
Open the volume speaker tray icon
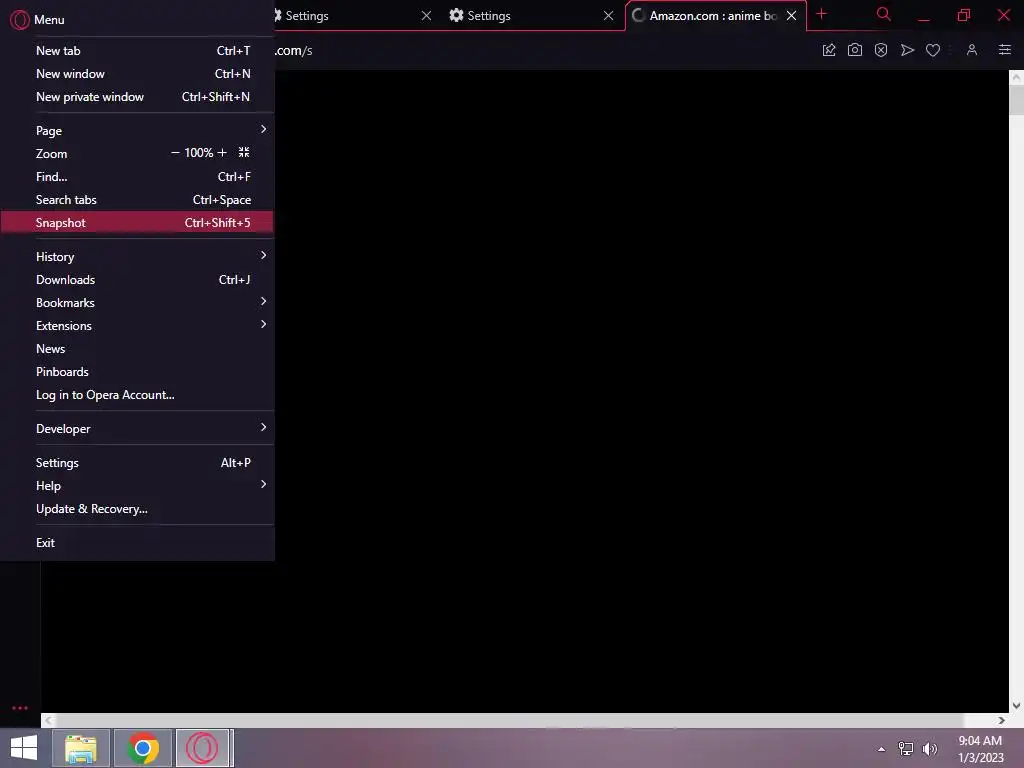(930, 749)
